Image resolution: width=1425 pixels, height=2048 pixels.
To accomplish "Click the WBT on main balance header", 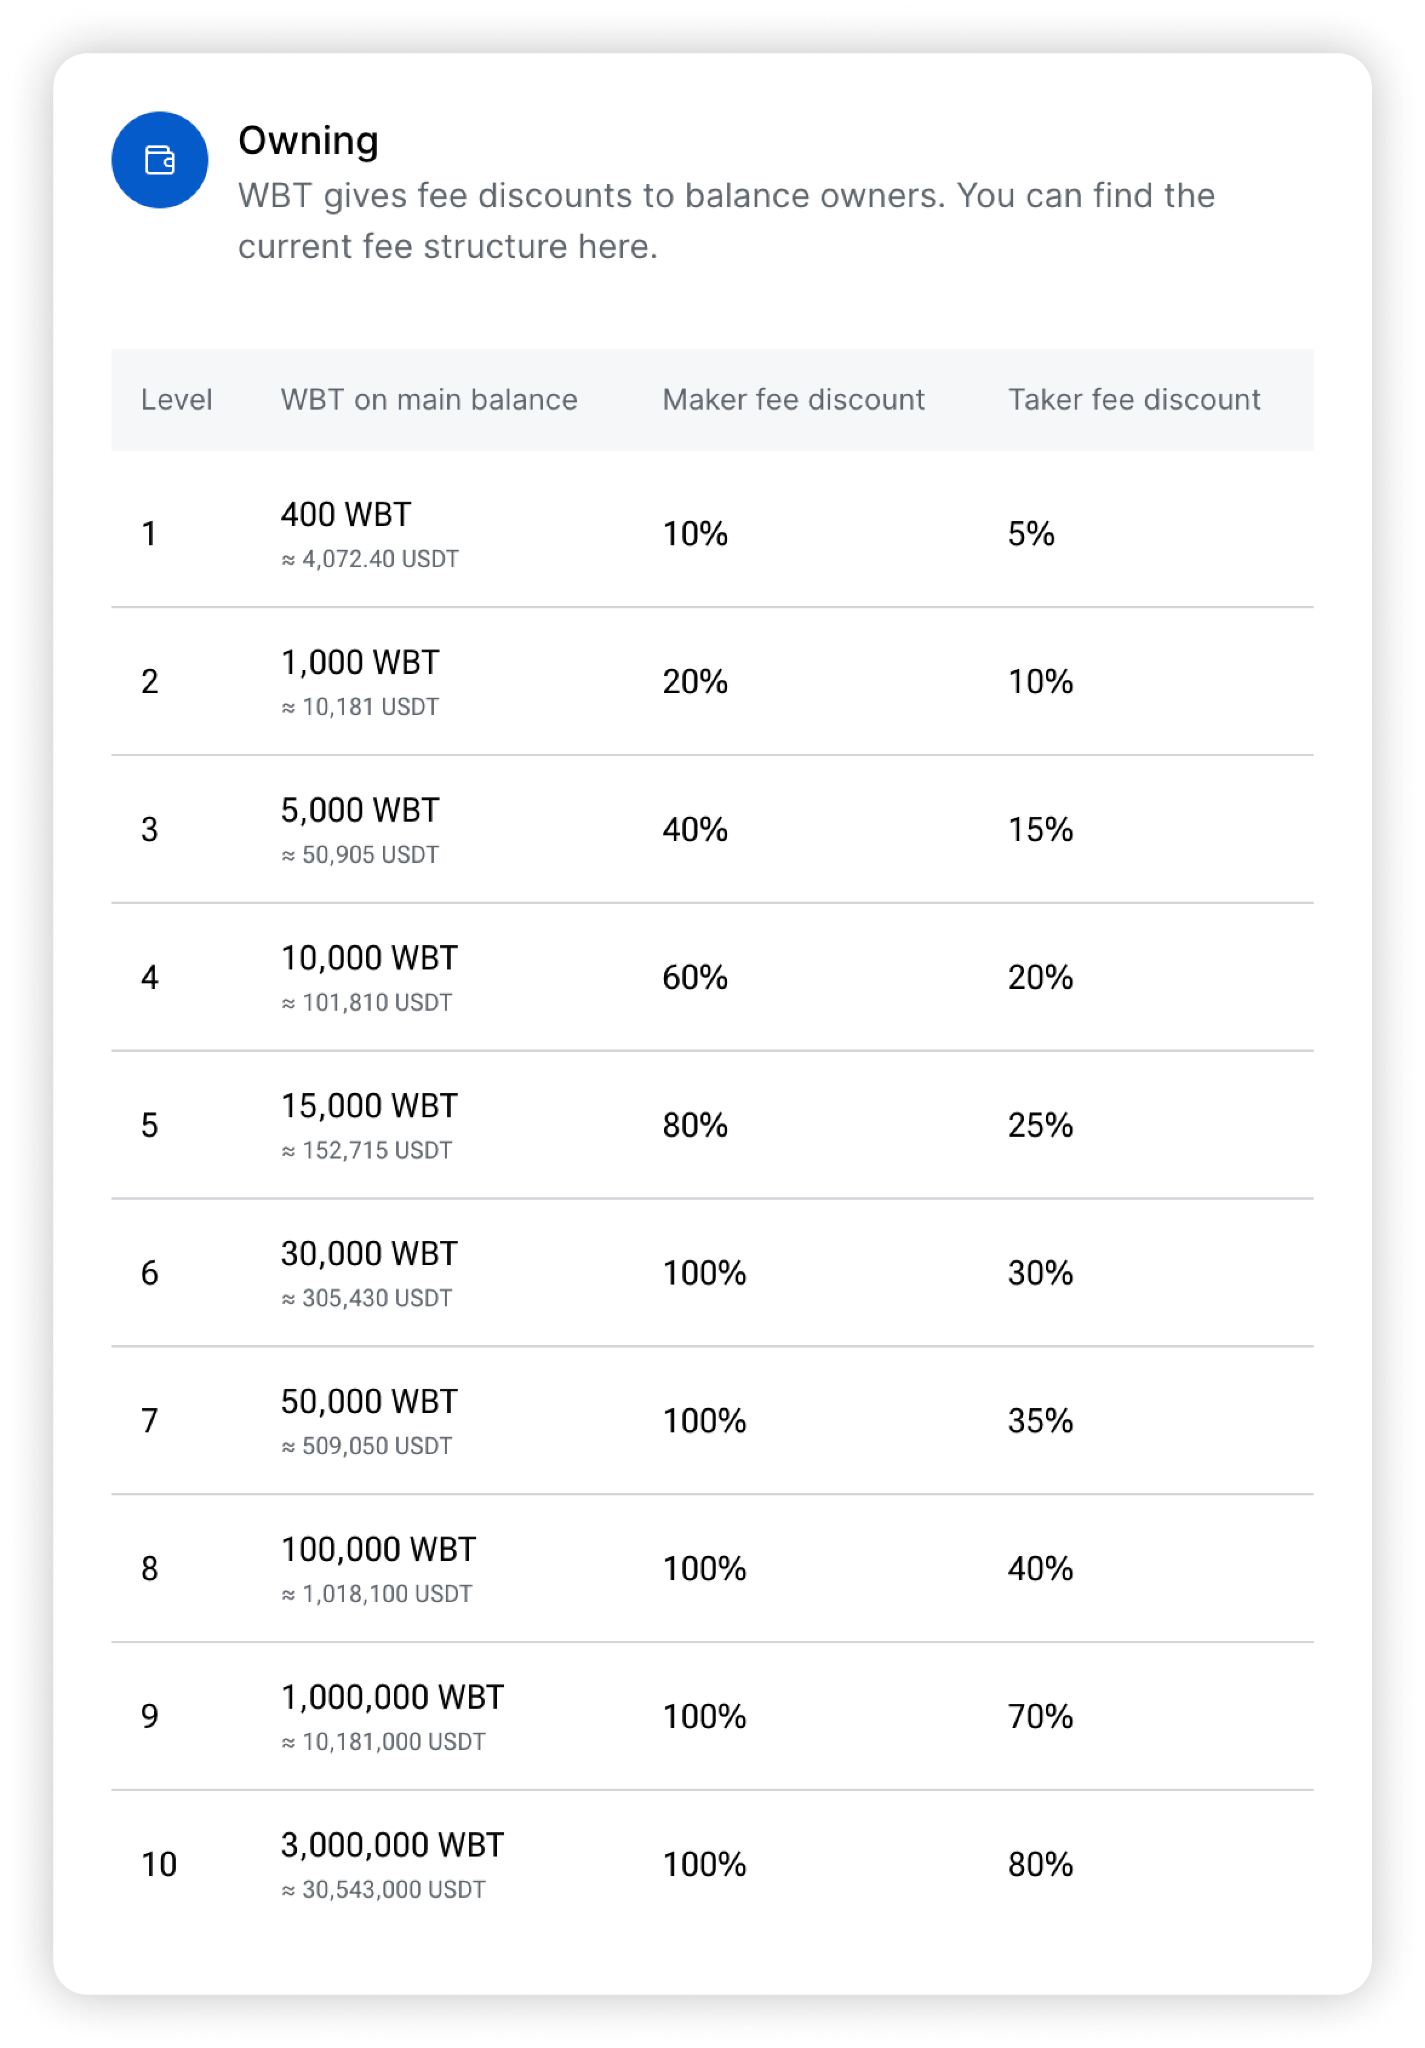I will click(429, 400).
